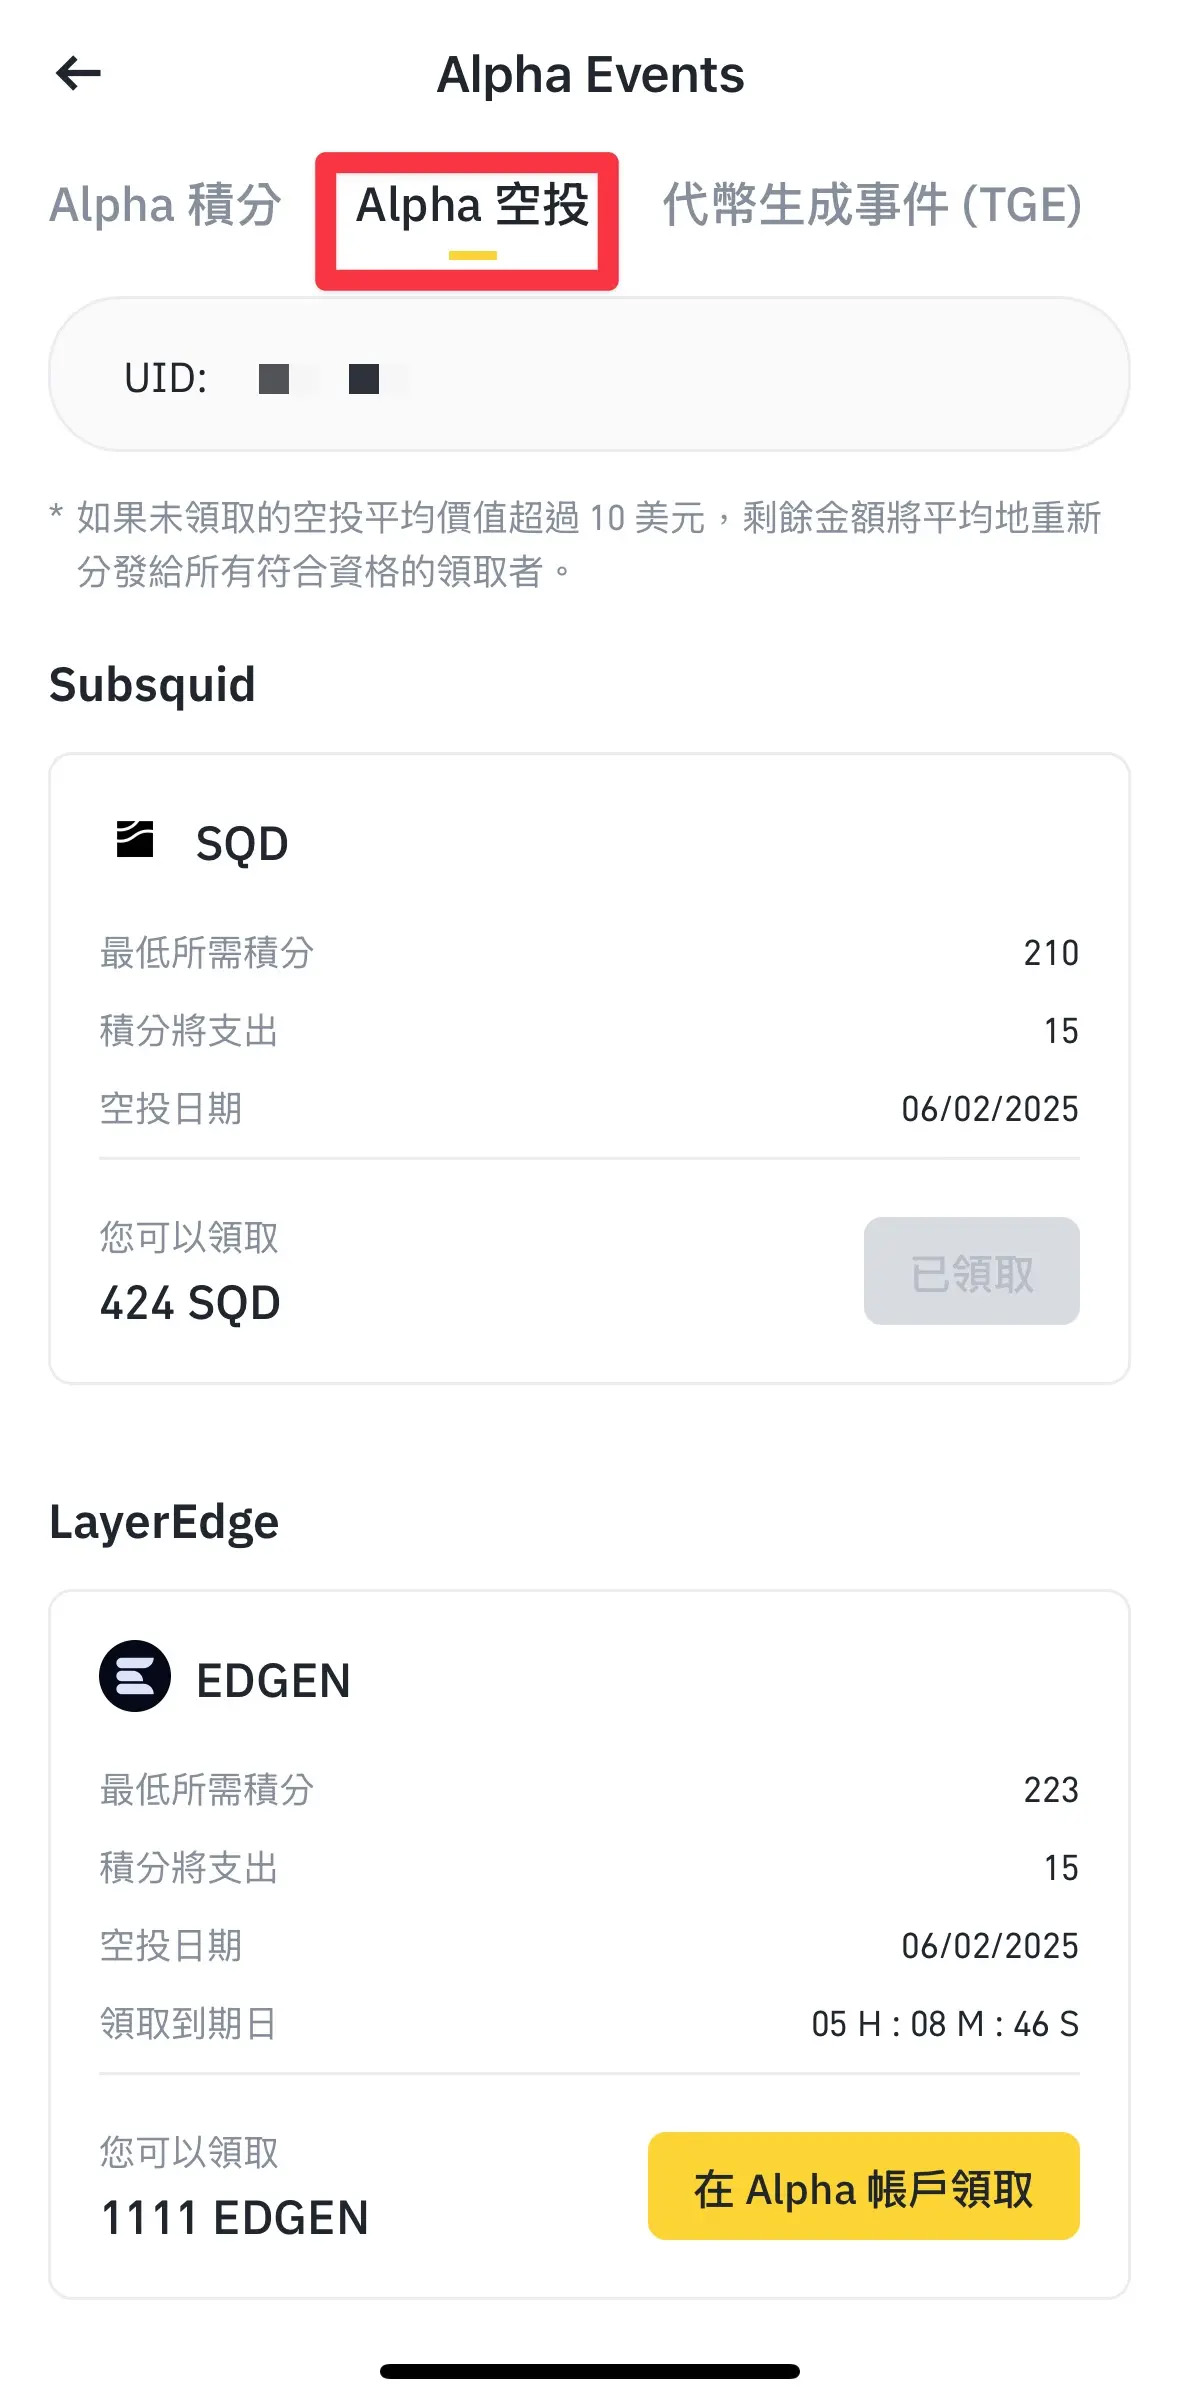This screenshot has height=2403, width=1179.
Task: Click the SQD token logo
Action: coord(135,840)
